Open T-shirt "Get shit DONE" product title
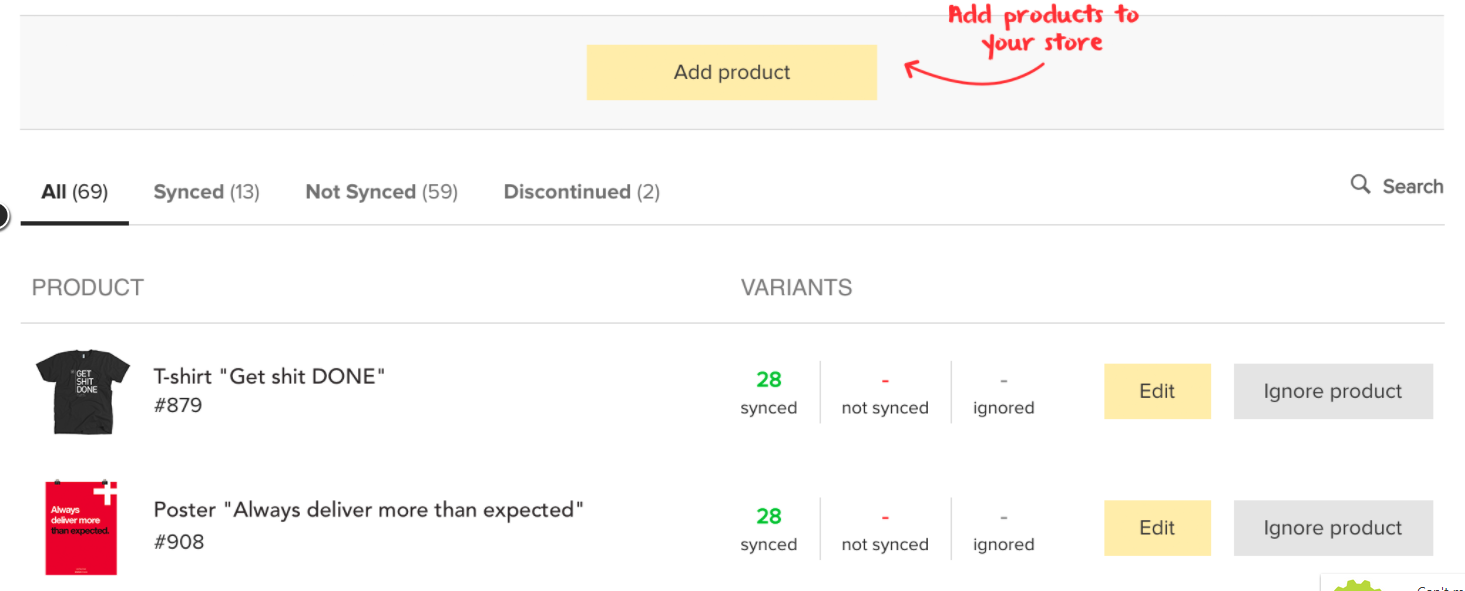The height and width of the screenshot is (591, 1465). pos(270,377)
